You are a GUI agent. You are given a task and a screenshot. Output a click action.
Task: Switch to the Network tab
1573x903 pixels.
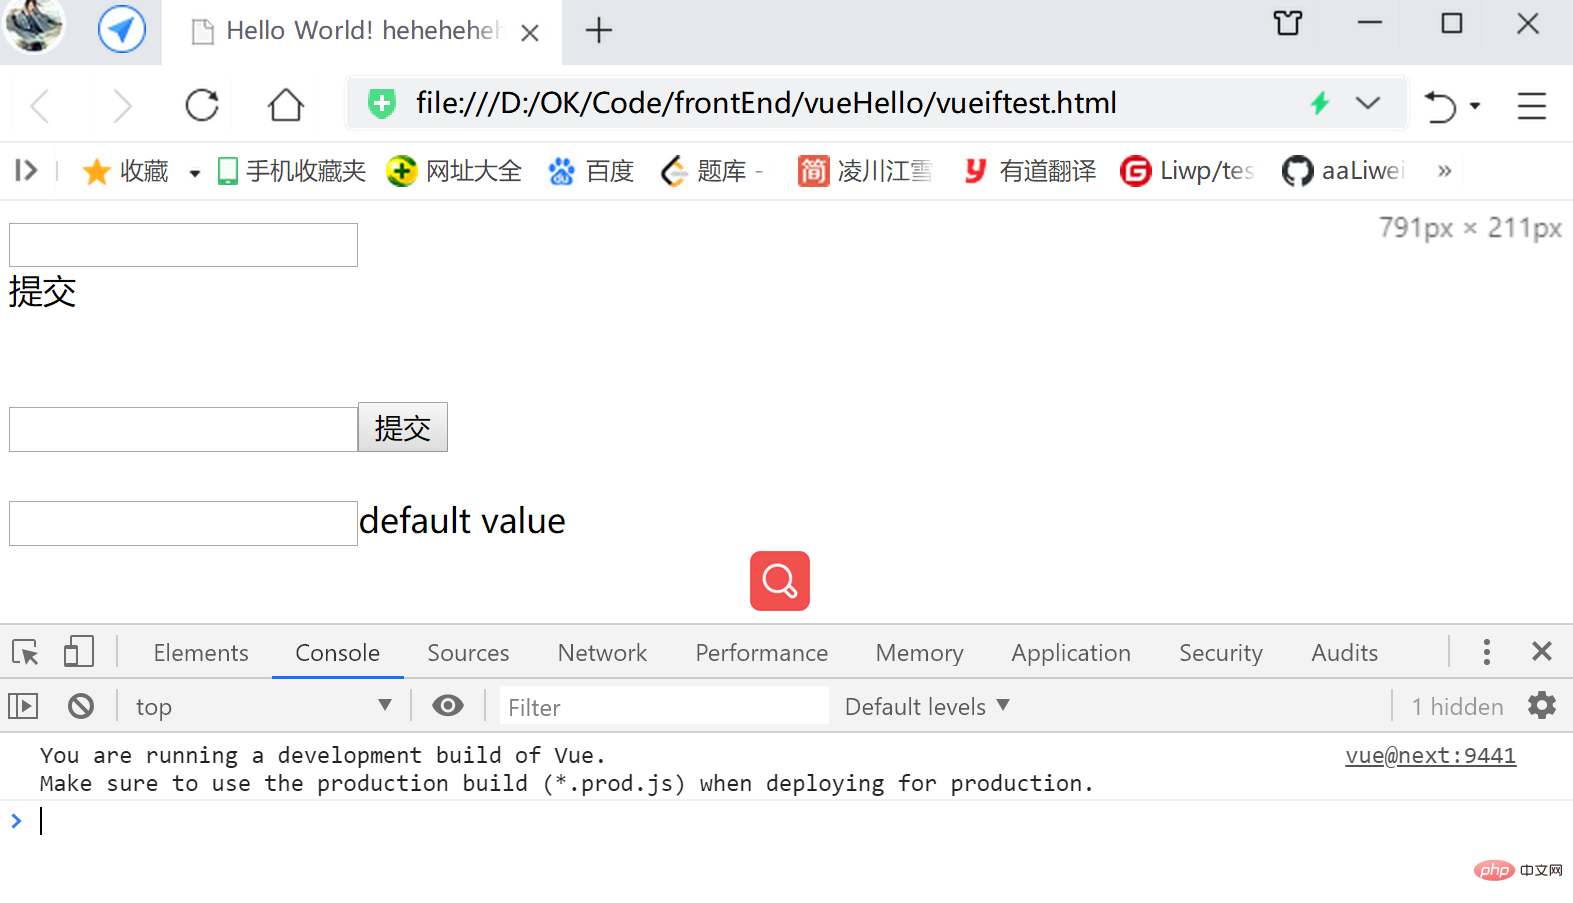[x=602, y=653]
